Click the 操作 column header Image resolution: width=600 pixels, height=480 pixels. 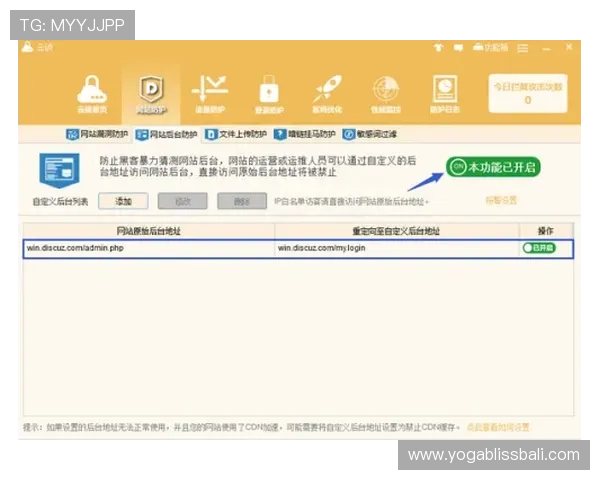tap(546, 231)
